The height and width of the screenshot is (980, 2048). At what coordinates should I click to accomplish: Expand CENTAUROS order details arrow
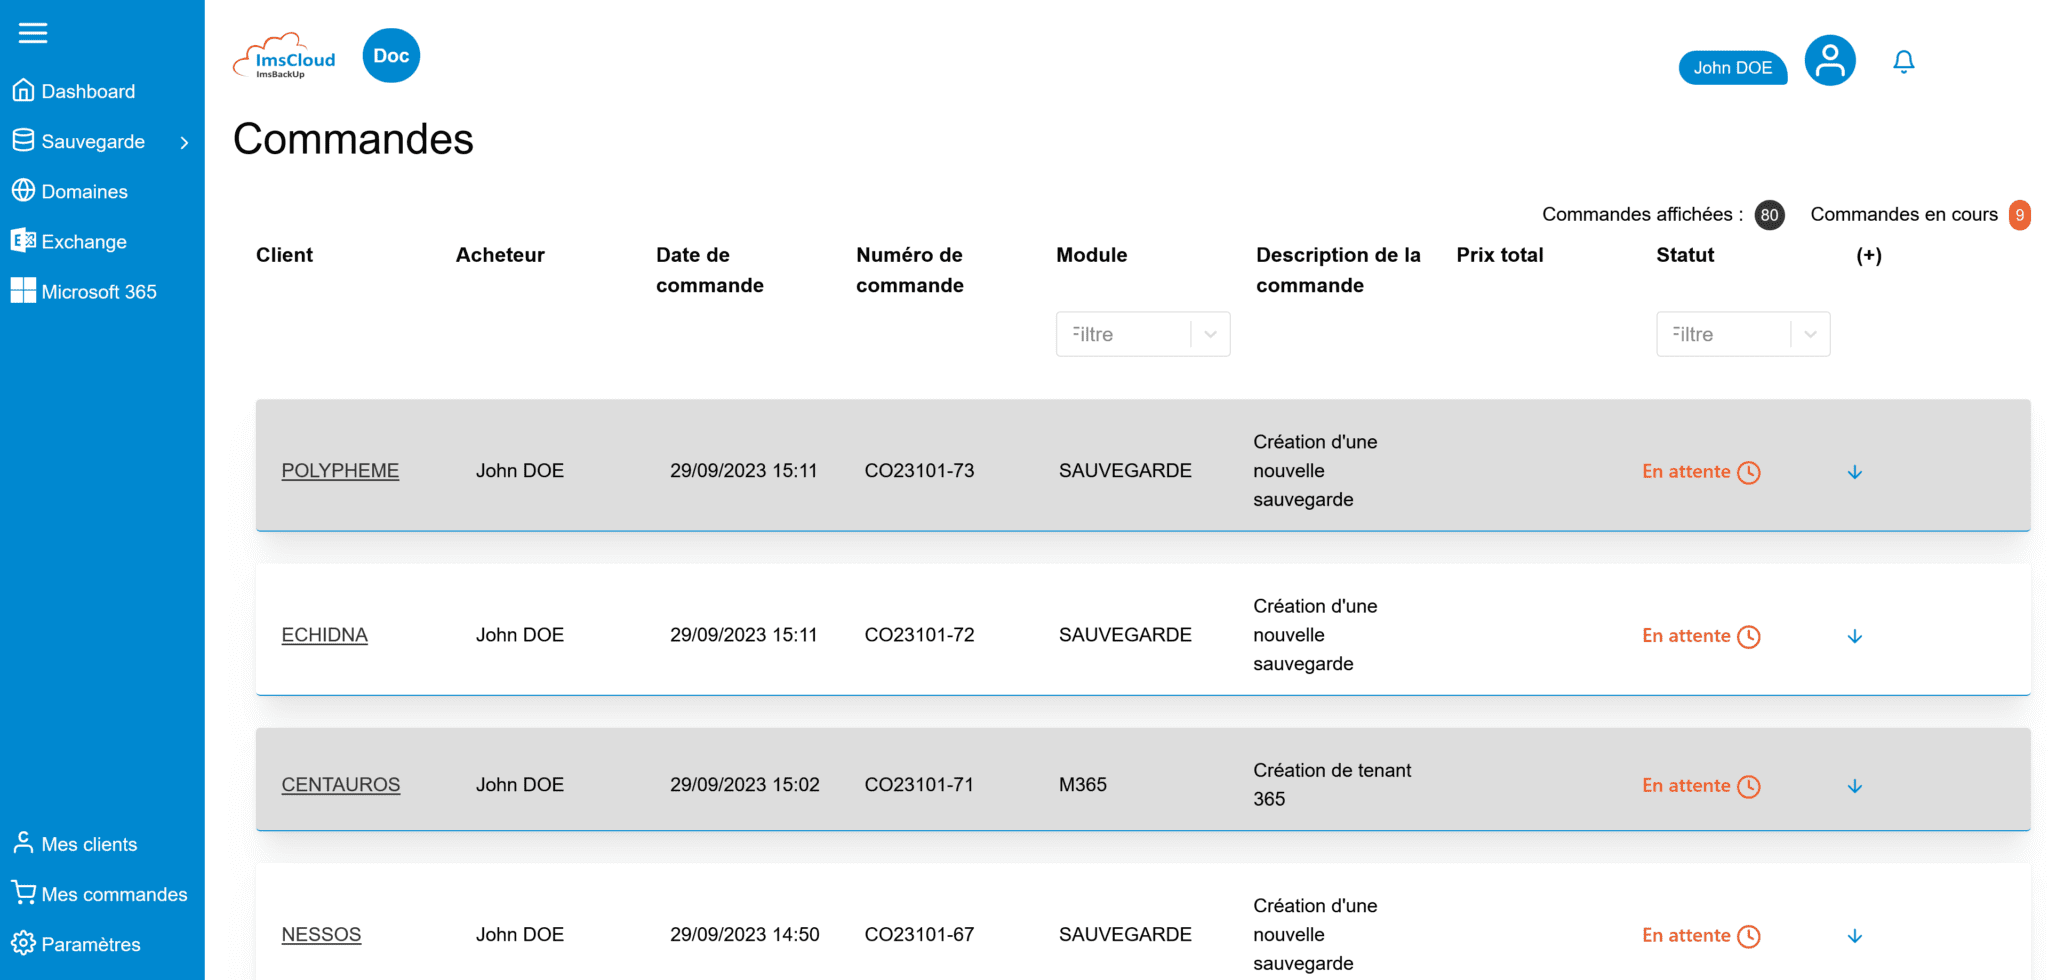tap(1854, 786)
